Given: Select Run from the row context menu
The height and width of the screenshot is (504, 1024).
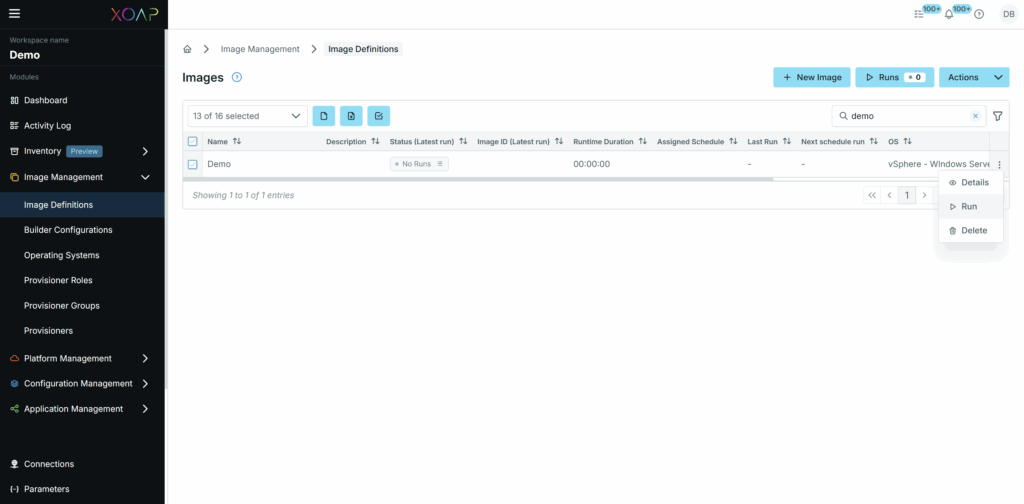Looking at the screenshot, I should pos(968,206).
